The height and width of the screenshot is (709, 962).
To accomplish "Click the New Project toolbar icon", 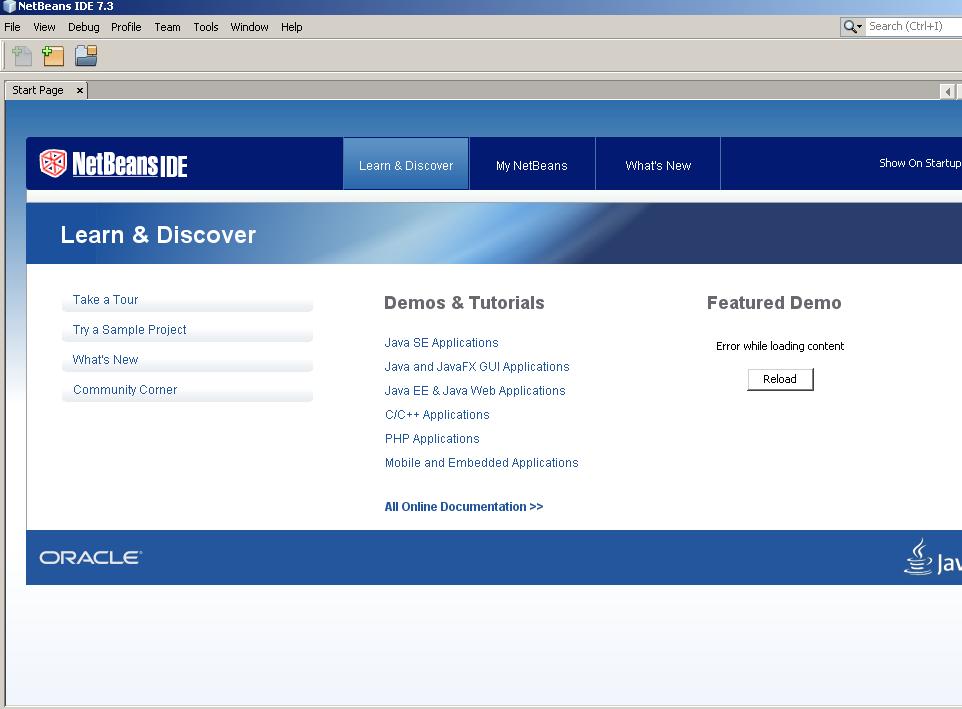I will 53,56.
